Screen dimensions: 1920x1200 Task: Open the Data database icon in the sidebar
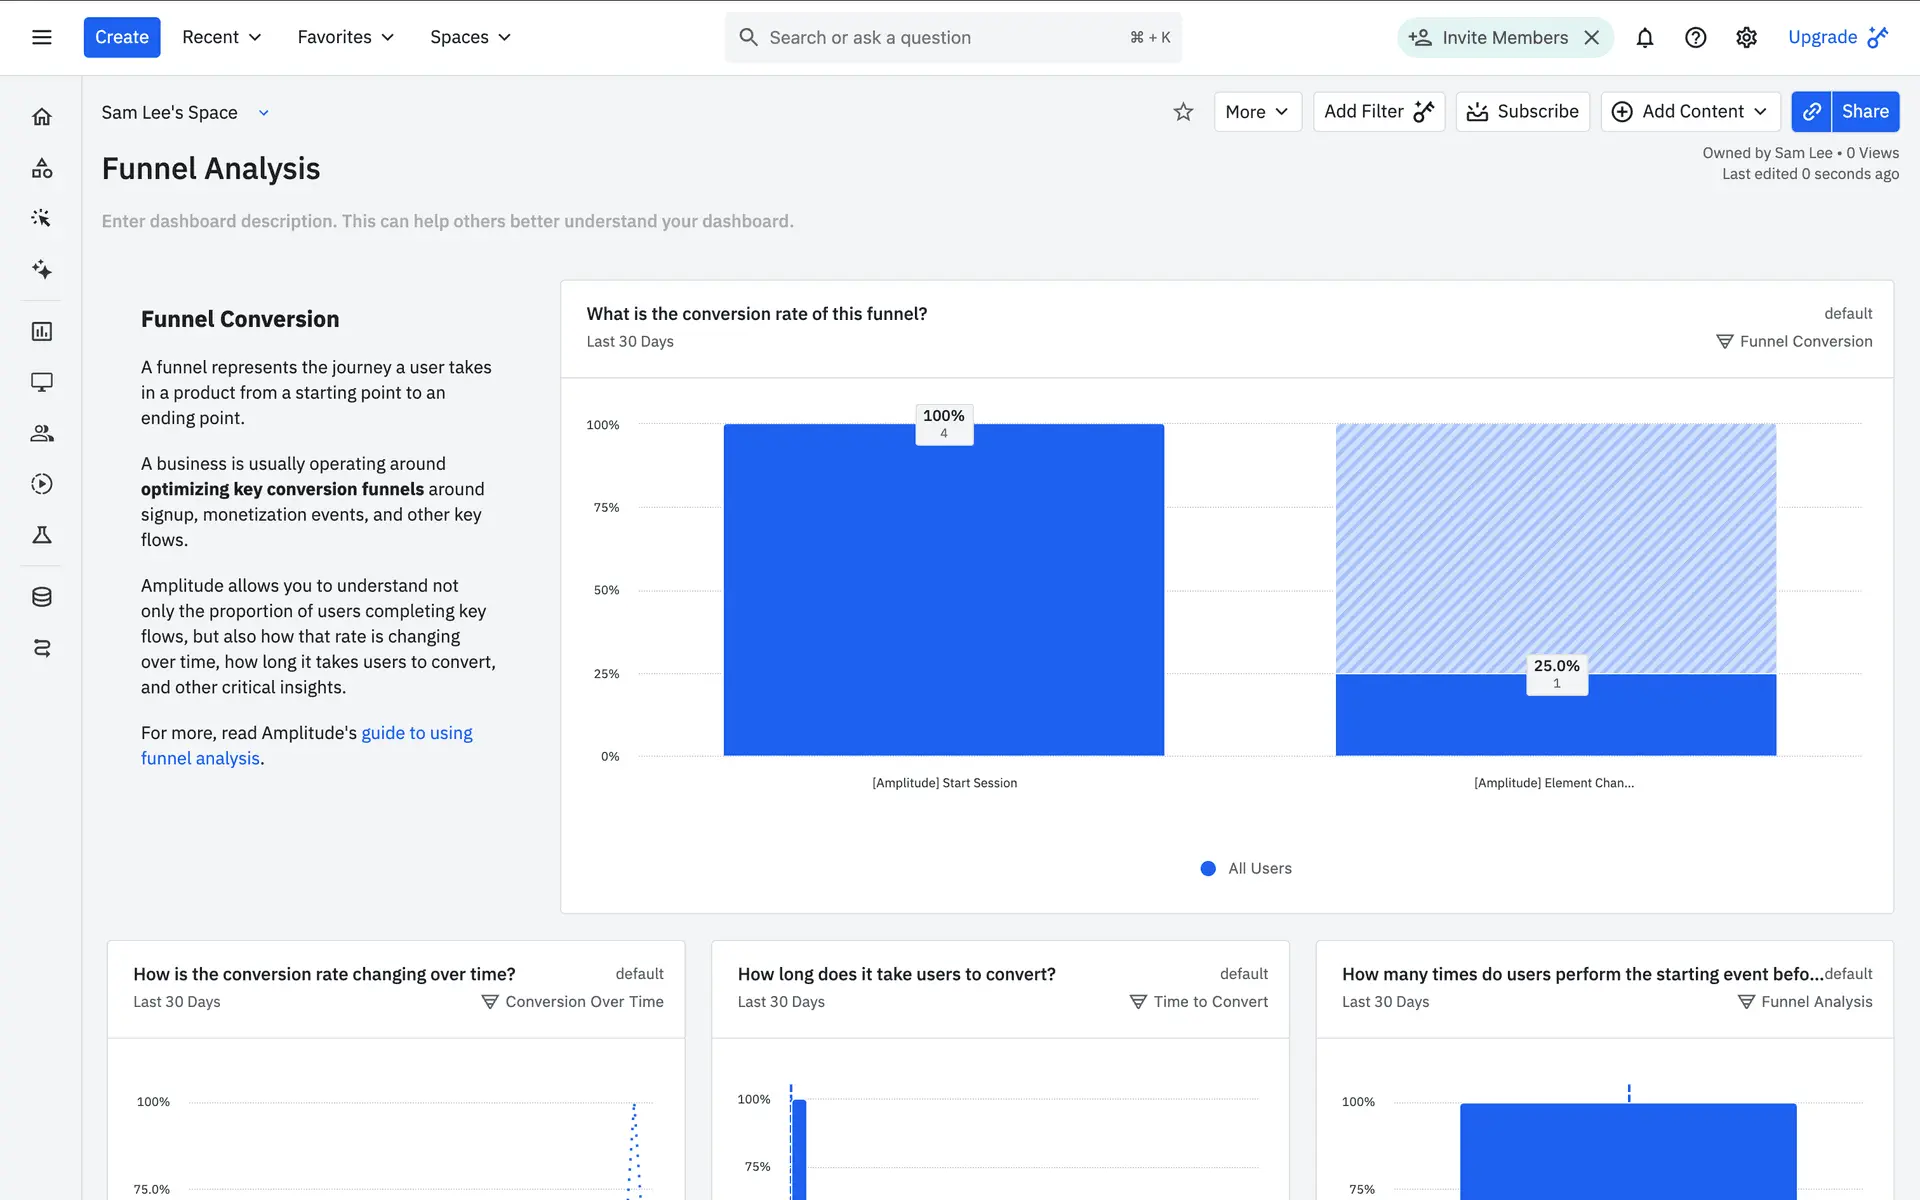(x=41, y=597)
